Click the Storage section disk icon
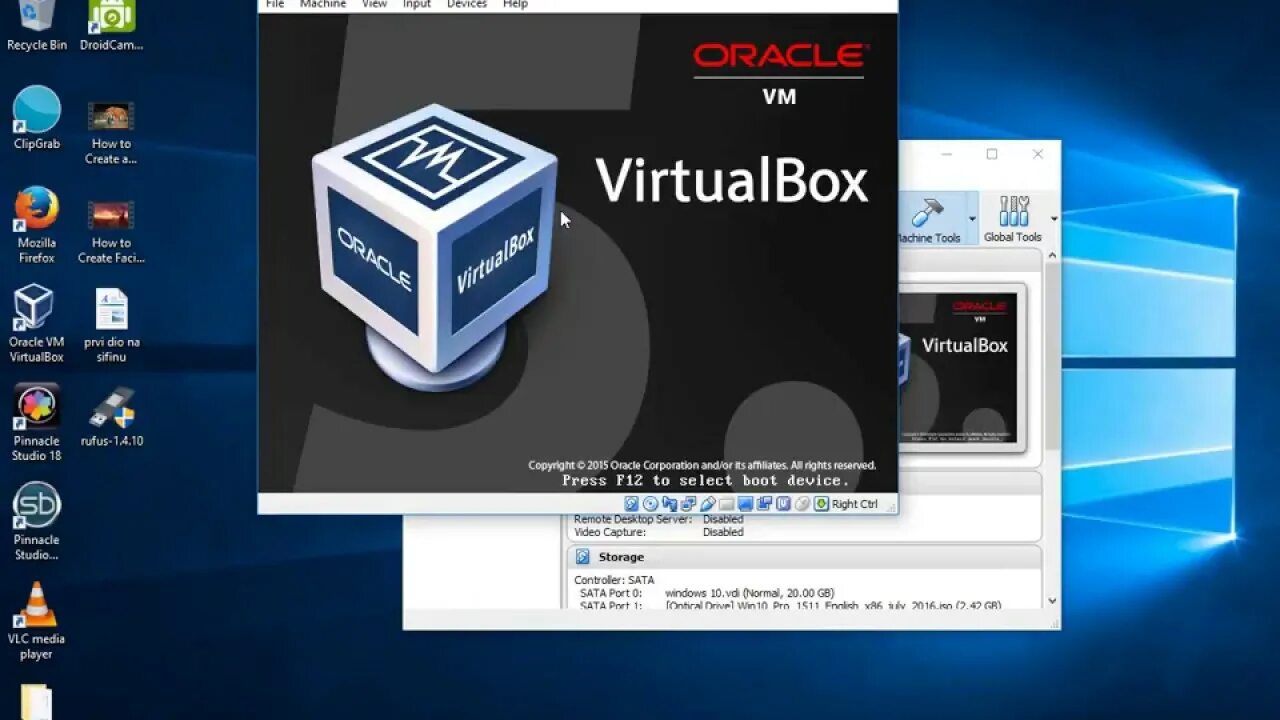1280x720 pixels. (583, 557)
